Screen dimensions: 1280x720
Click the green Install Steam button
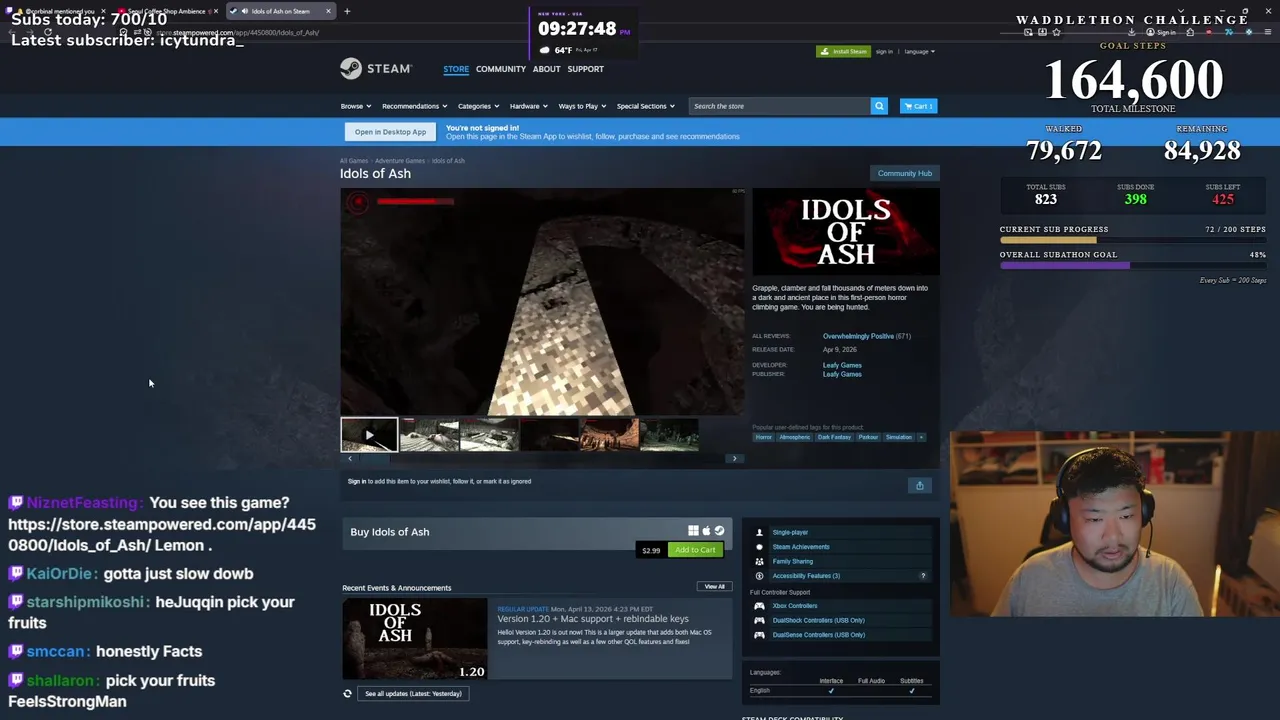pyautogui.click(x=843, y=51)
